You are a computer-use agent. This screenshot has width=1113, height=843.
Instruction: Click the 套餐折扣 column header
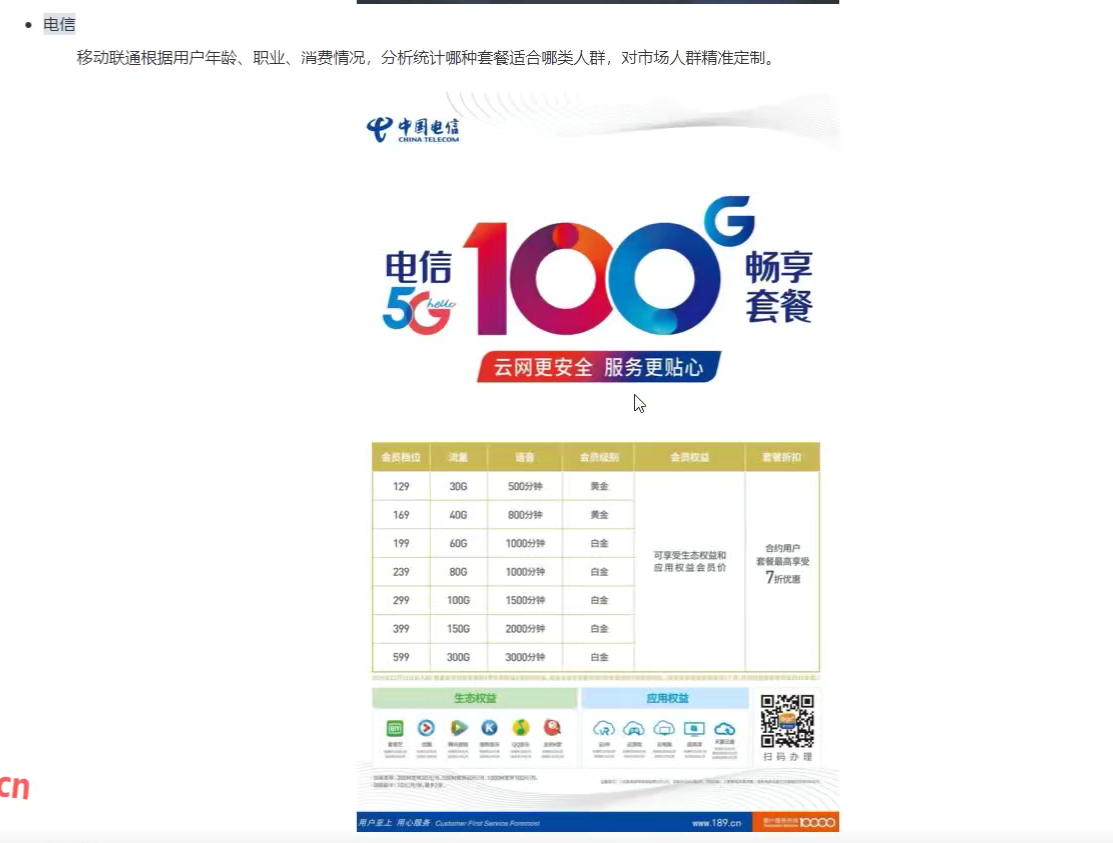point(782,457)
